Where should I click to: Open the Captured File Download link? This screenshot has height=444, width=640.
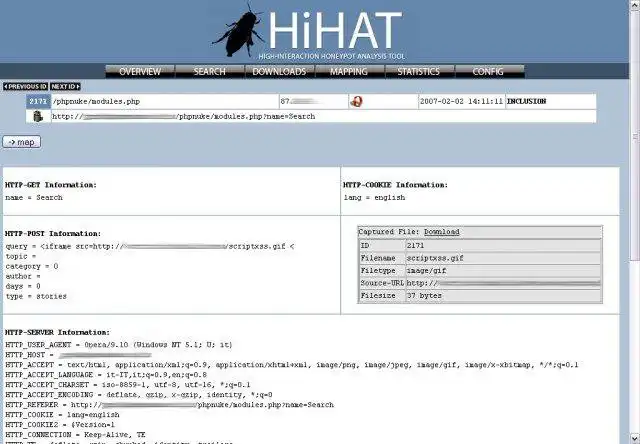(442, 232)
